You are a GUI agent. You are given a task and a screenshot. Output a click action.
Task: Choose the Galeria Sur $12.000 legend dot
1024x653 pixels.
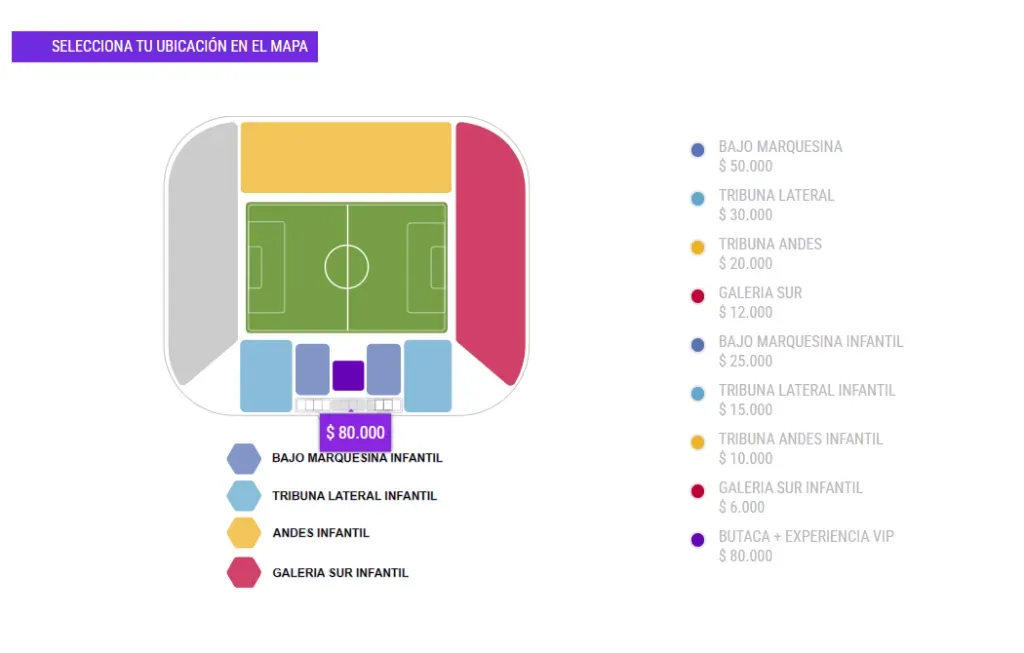pyautogui.click(x=696, y=296)
